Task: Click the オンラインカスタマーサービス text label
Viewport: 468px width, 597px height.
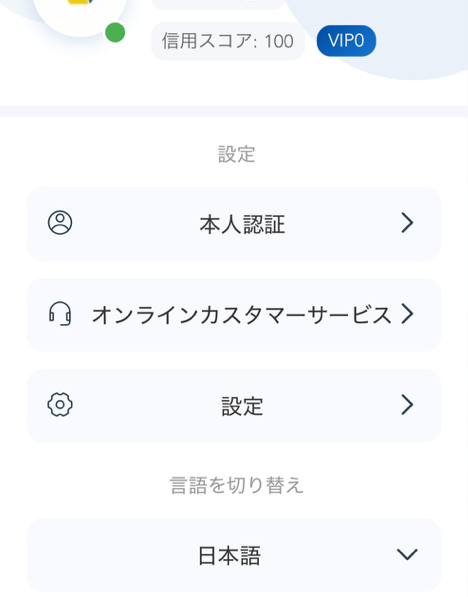Action: [242, 315]
